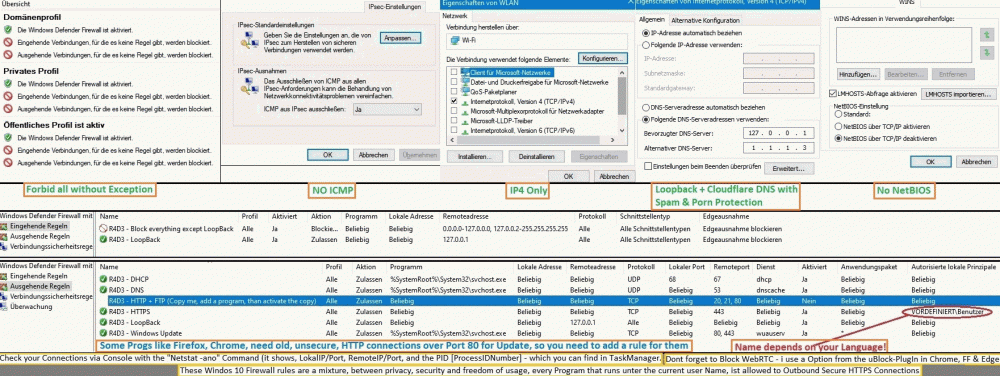Select the NetBIOS Standard radio option
The image size is (1000, 376).
click(x=838, y=115)
